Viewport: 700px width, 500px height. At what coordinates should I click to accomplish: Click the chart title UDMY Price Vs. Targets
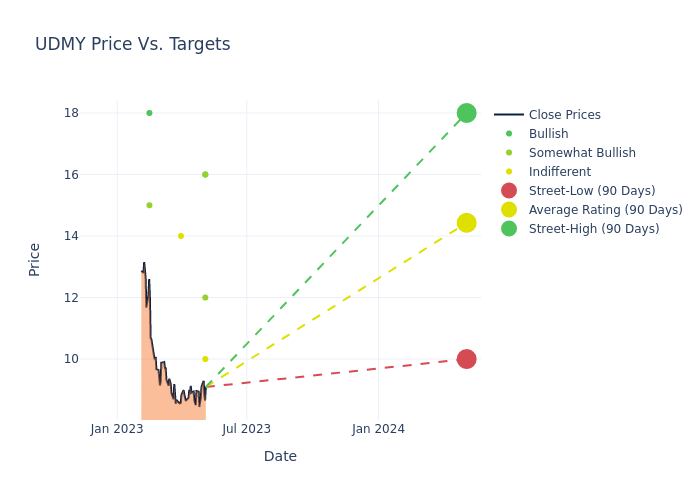coord(133,44)
